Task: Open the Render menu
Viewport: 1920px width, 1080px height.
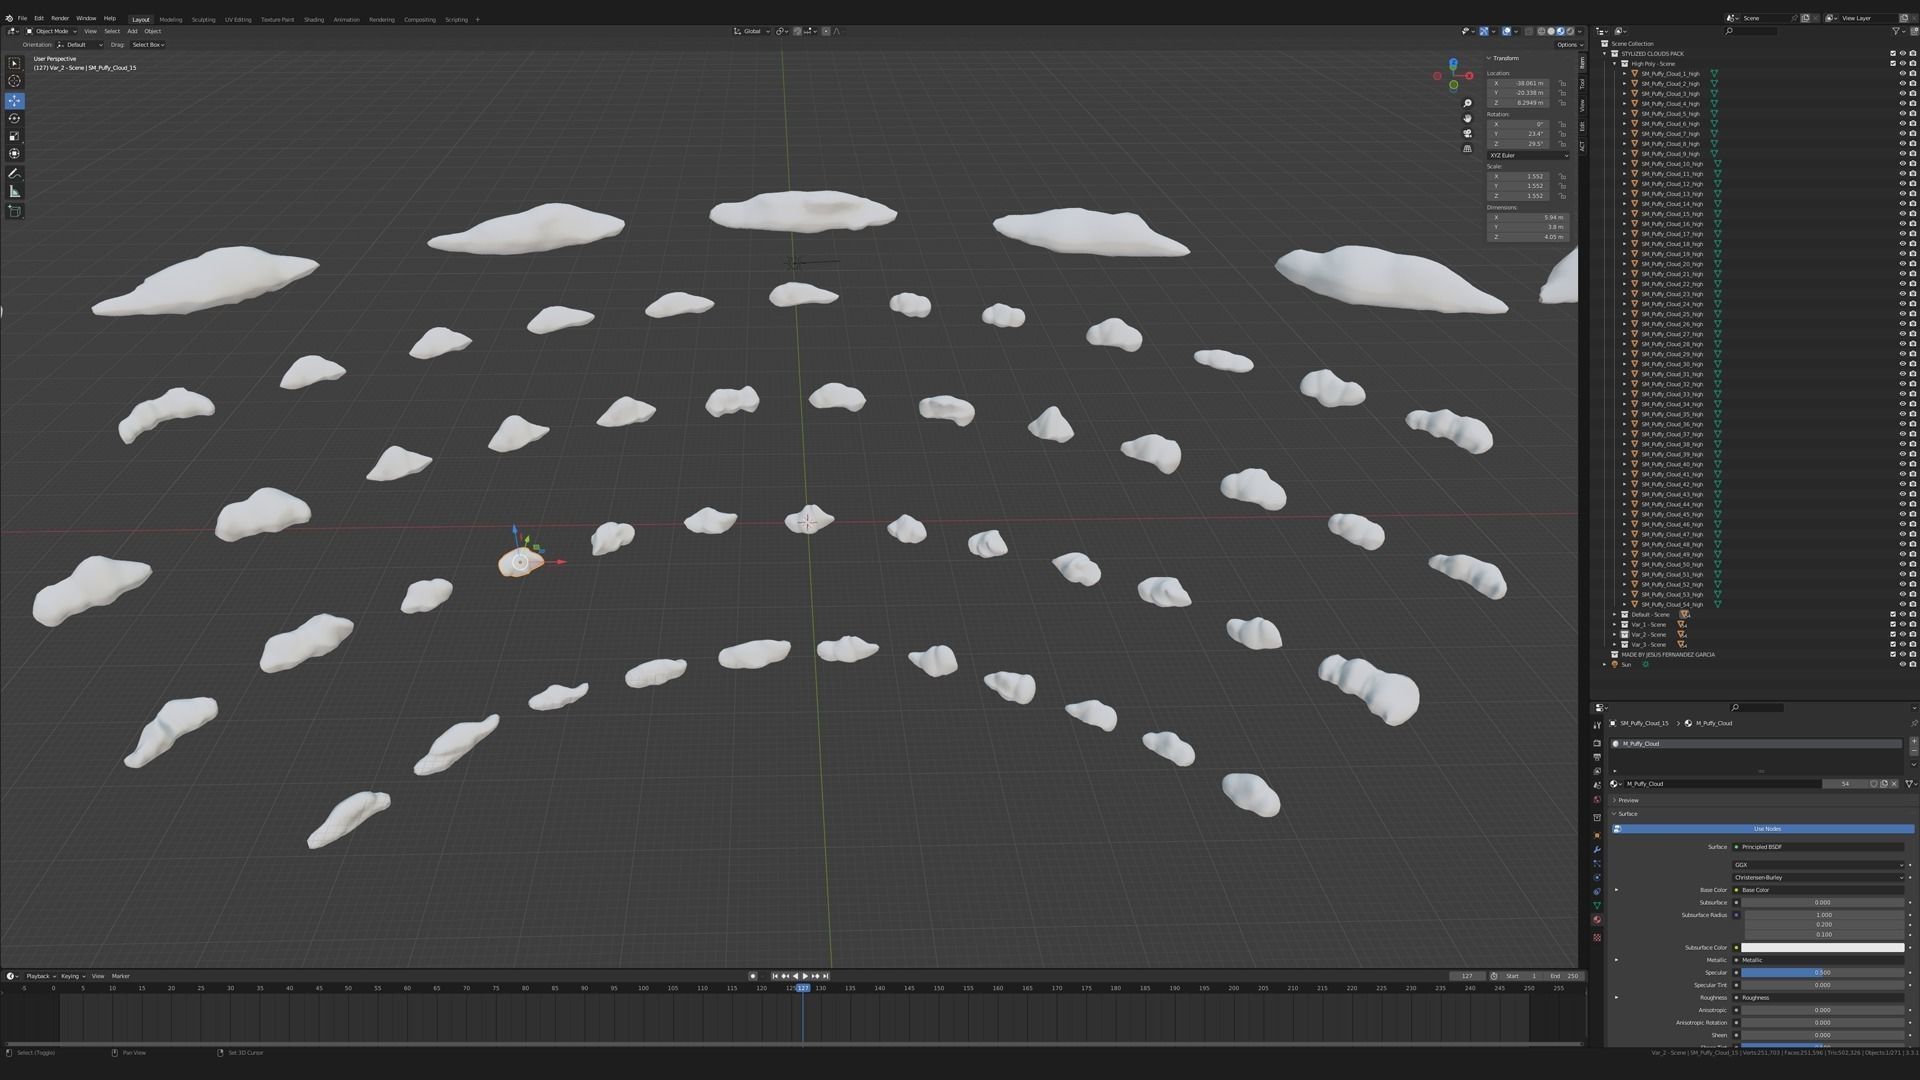Action: point(60,18)
